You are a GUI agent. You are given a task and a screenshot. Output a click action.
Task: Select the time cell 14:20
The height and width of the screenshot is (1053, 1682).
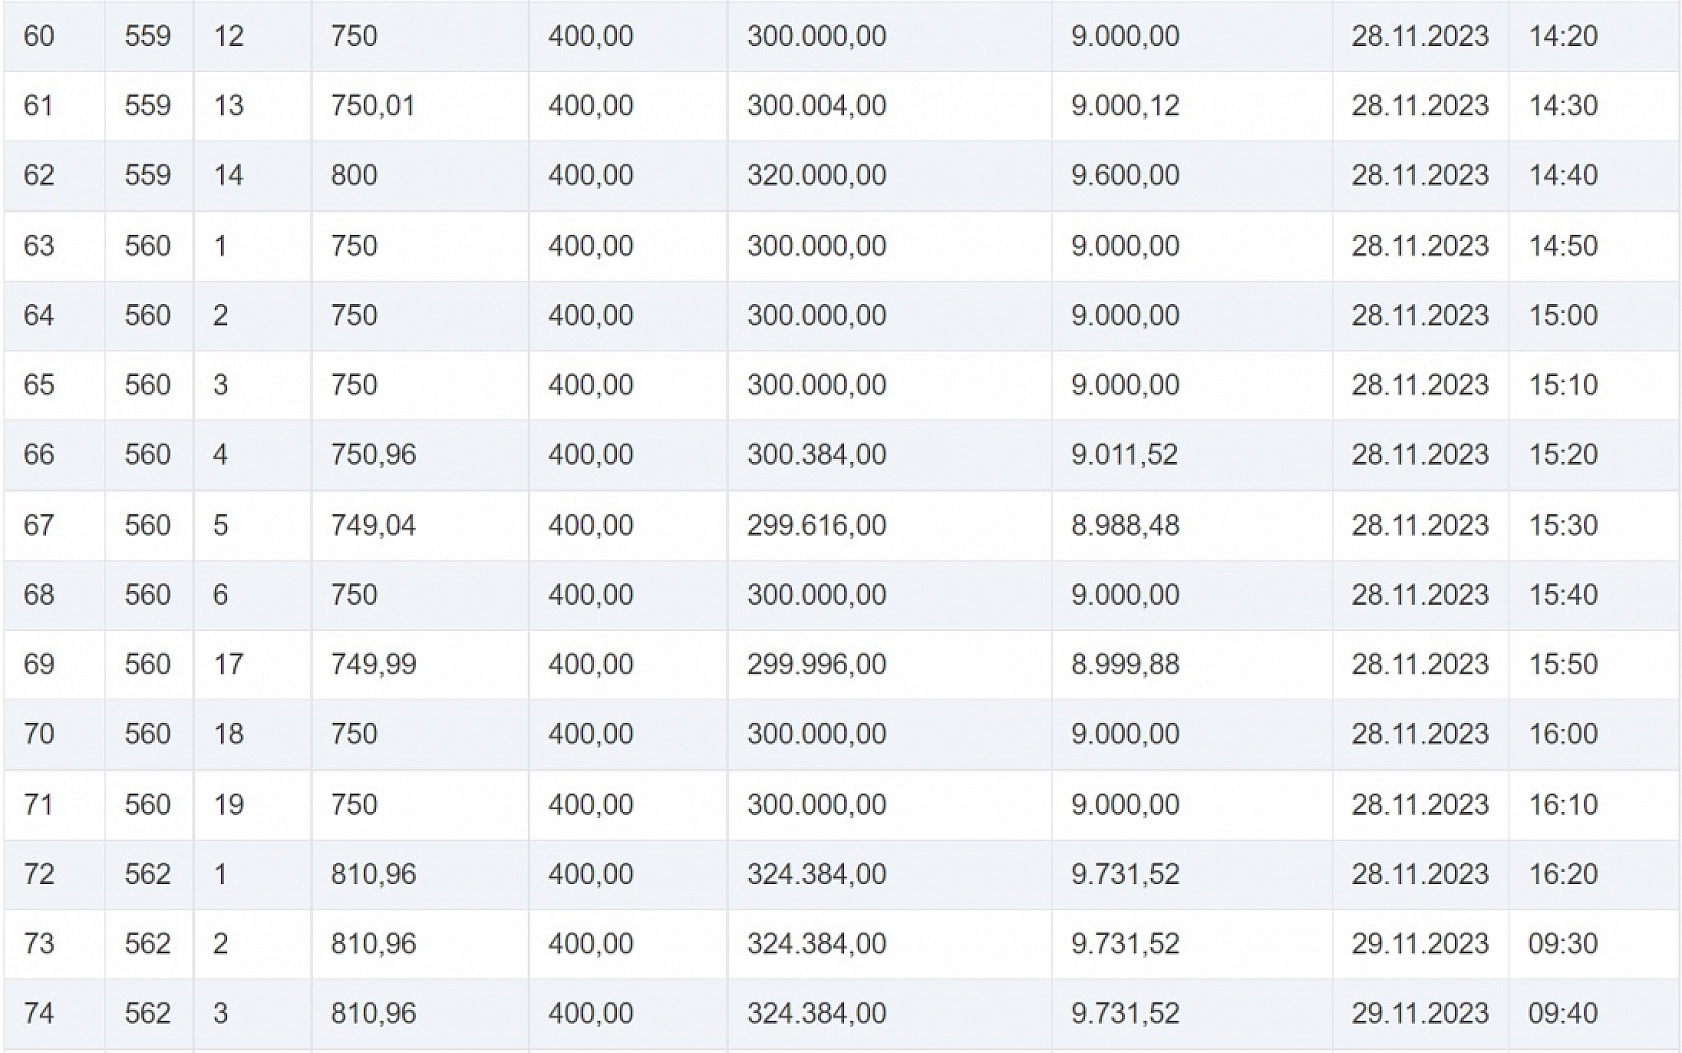1563,36
